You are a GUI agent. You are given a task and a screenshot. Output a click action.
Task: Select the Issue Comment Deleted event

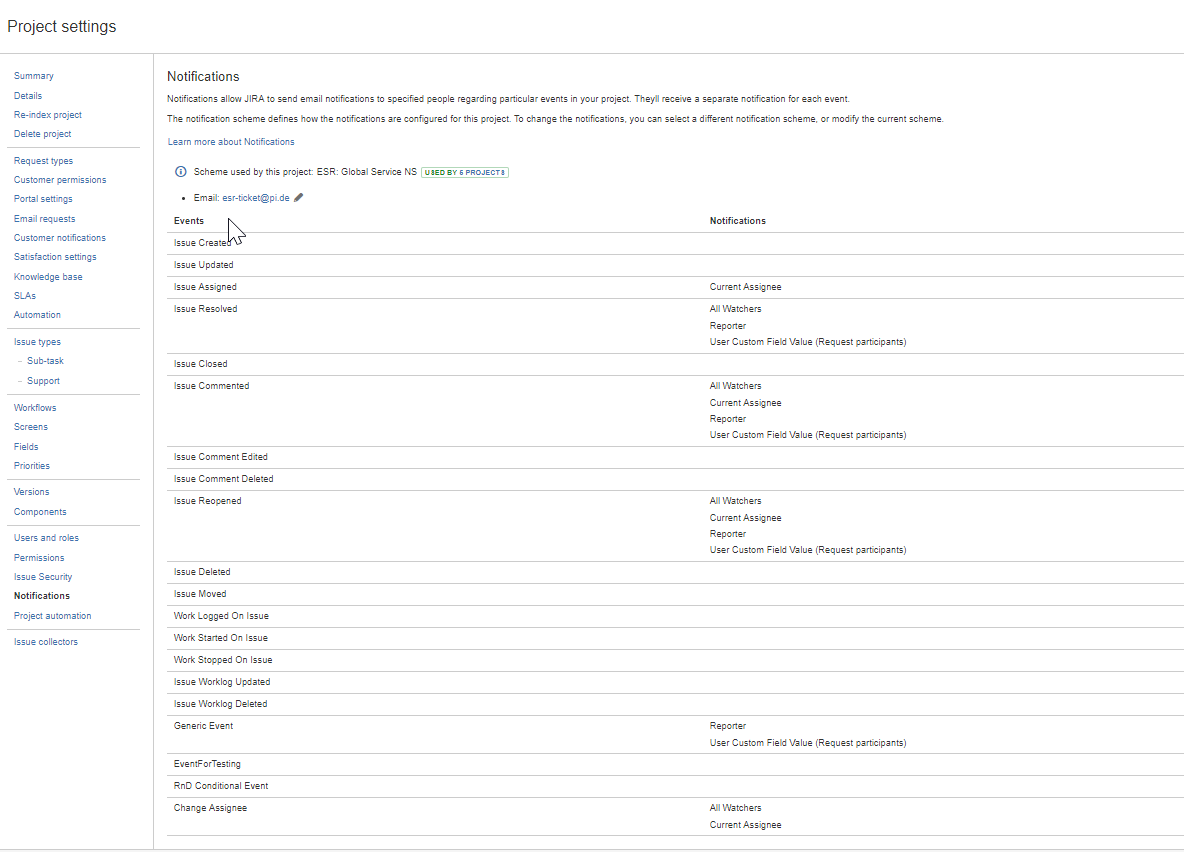[x=675, y=479]
